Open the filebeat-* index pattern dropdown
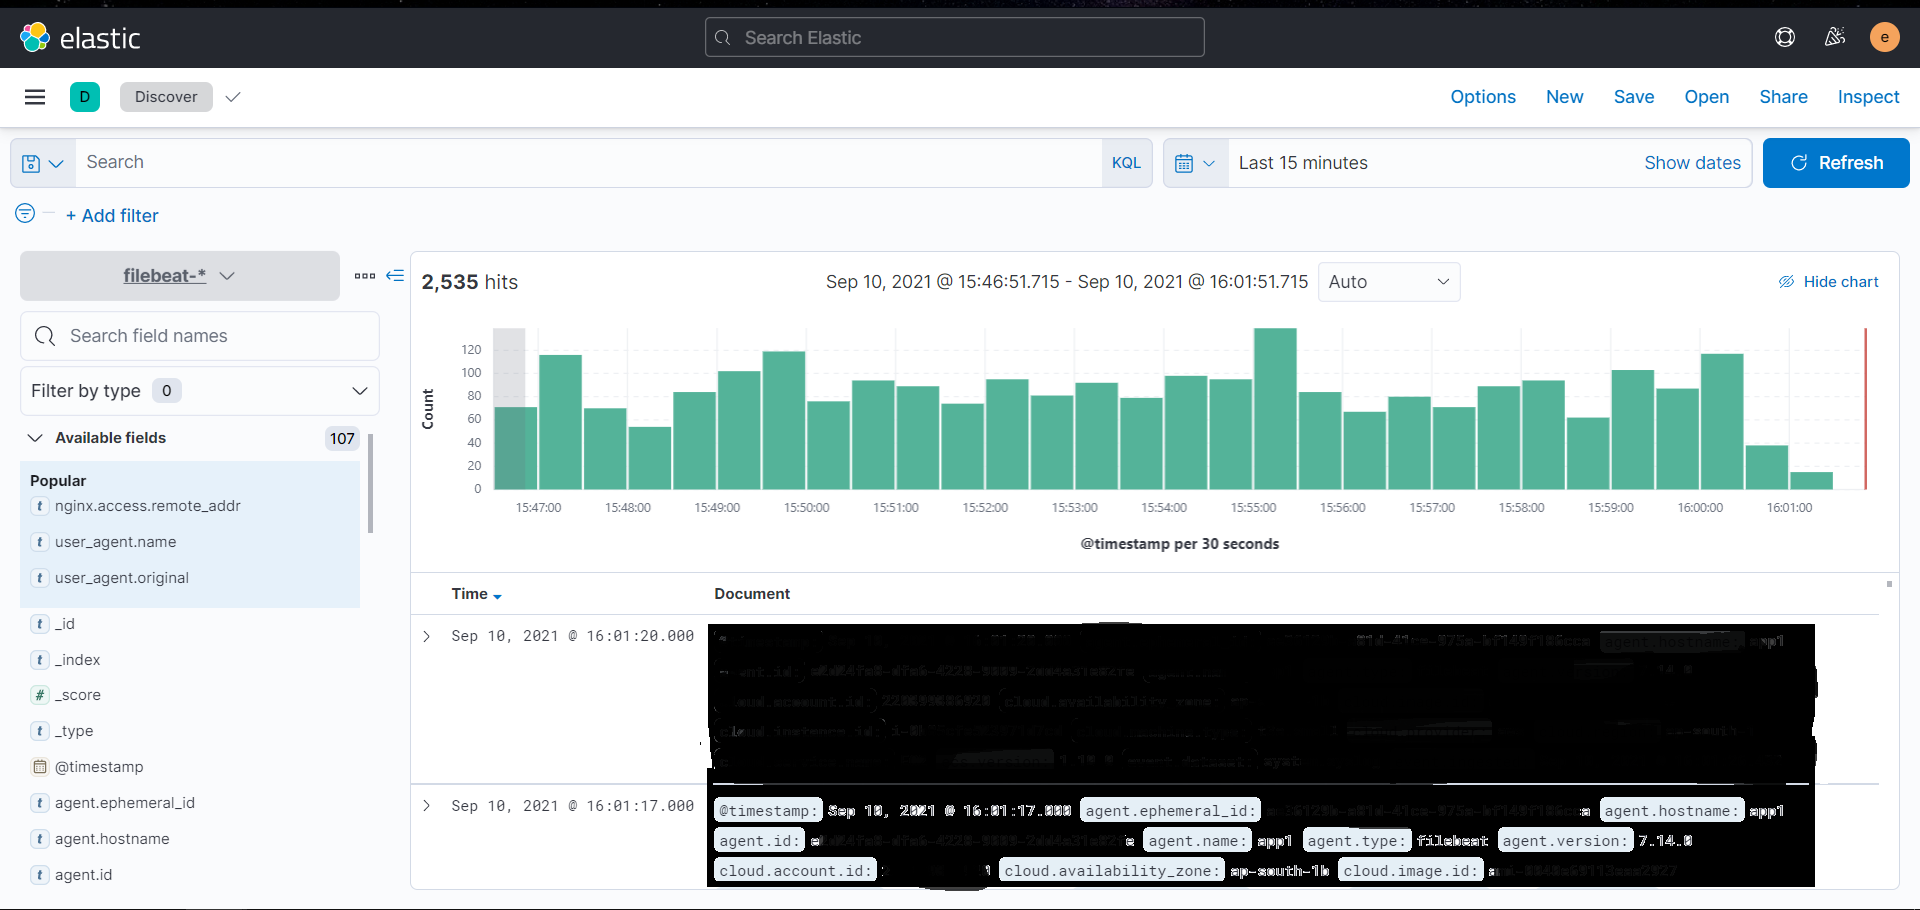This screenshot has height=910, width=1920. coord(178,276)
